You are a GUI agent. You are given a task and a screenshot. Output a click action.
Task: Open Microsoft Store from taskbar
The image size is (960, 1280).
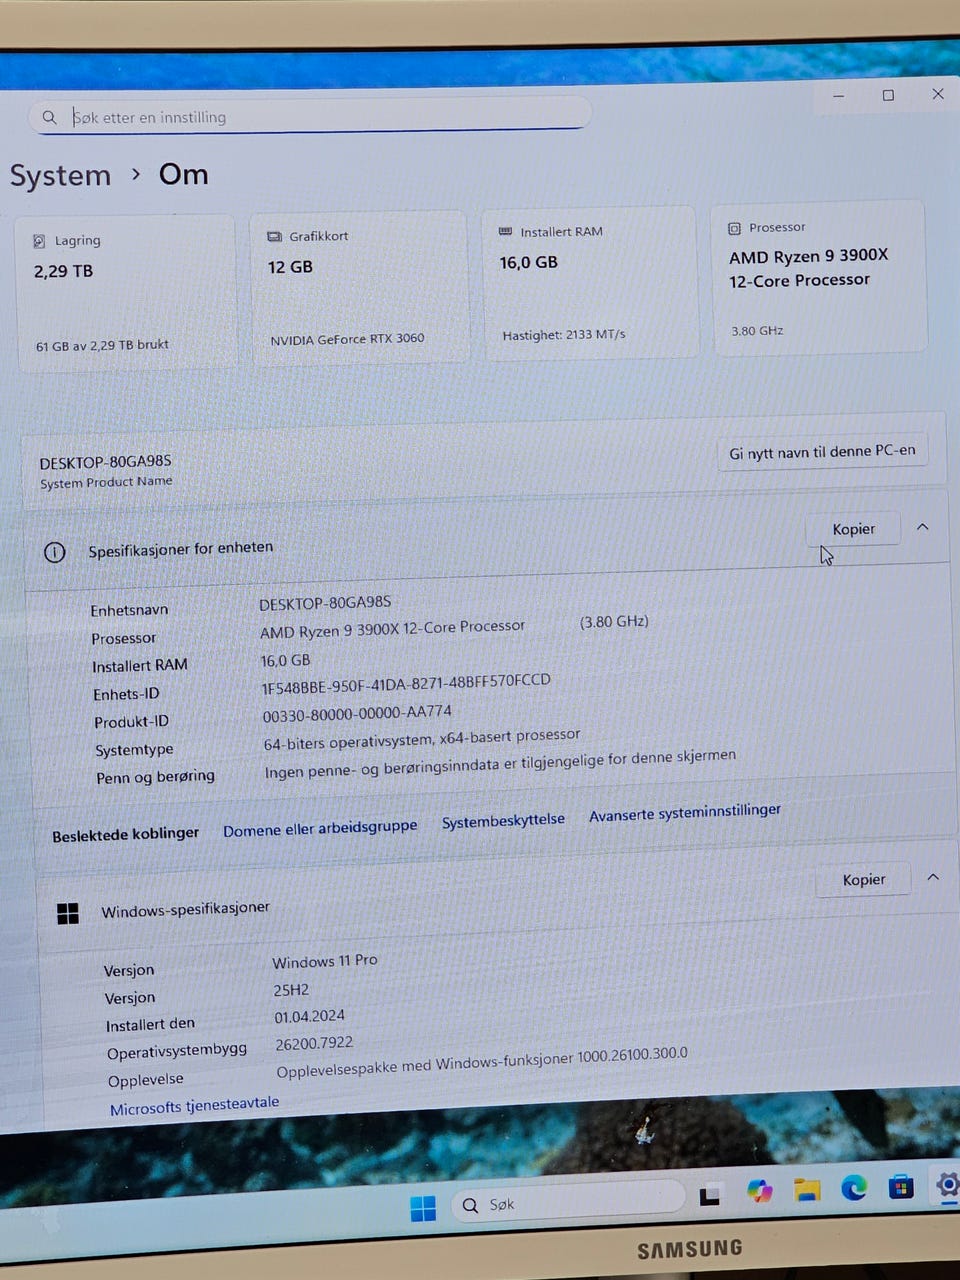901,1187
